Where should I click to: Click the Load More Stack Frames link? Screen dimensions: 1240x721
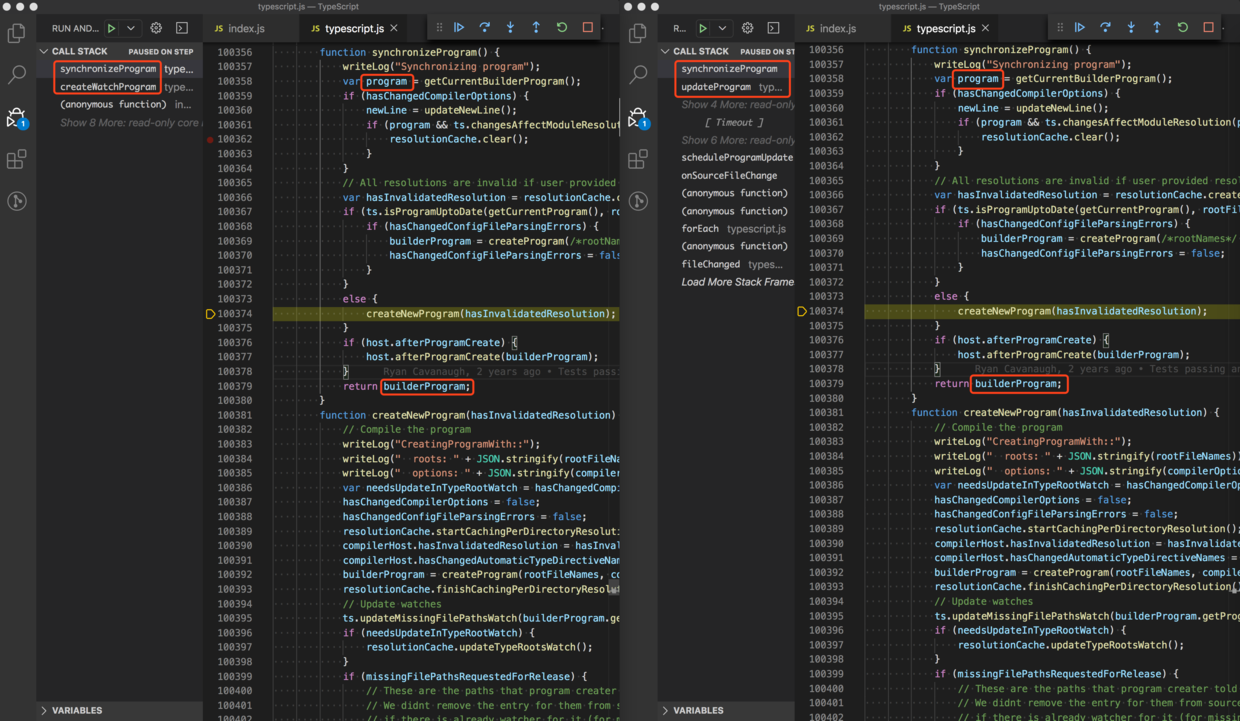(737, 282)
